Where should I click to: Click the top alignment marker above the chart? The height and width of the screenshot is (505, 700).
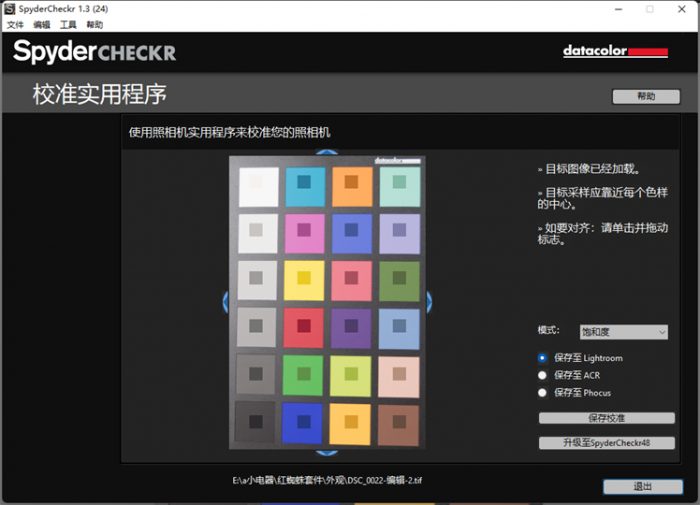(x=325, y=153)
